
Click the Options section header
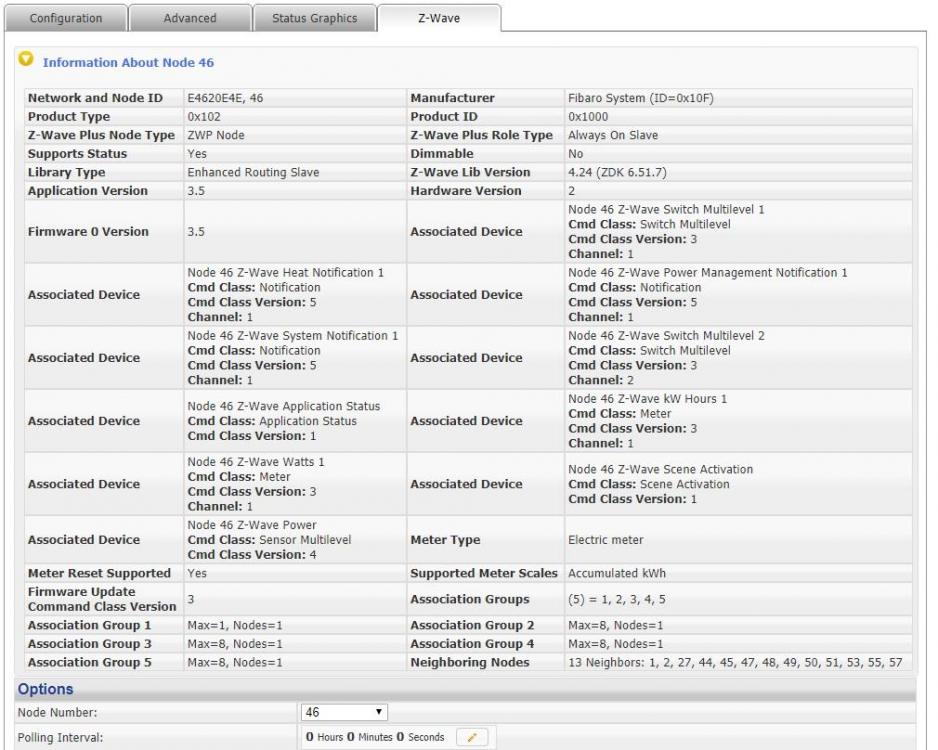pos(45,690)
